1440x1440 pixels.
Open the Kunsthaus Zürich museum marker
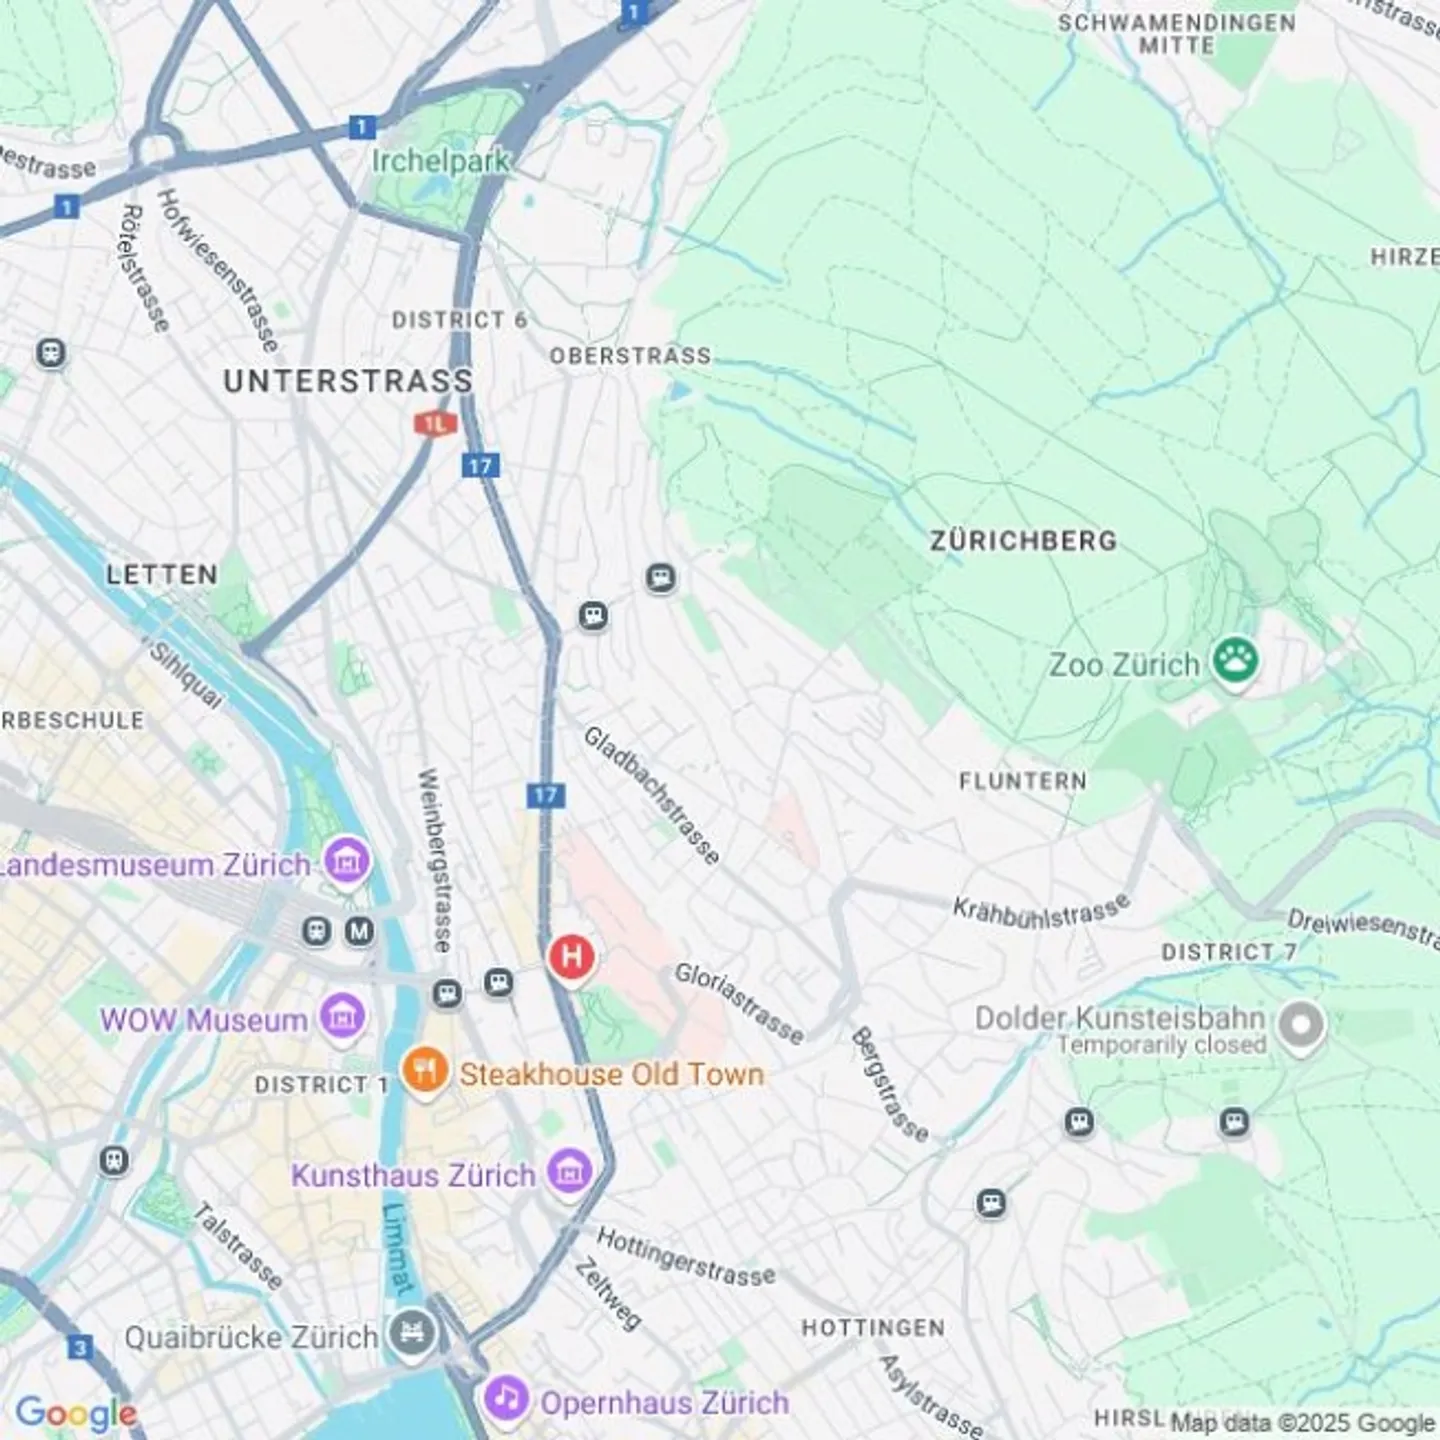[x=569, y=1172]
